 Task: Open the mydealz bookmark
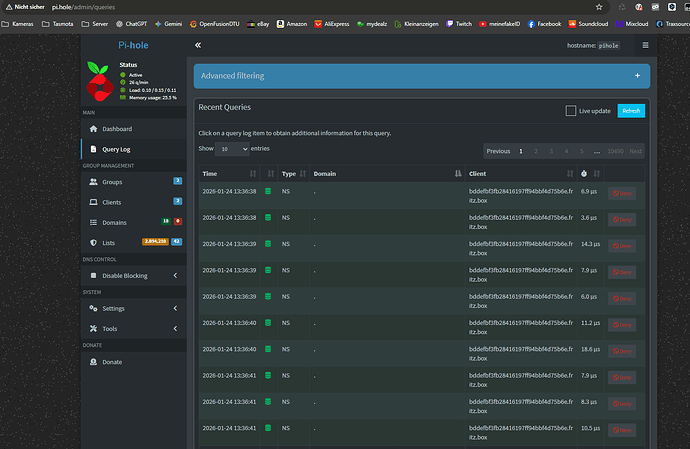tap(372, 24)
